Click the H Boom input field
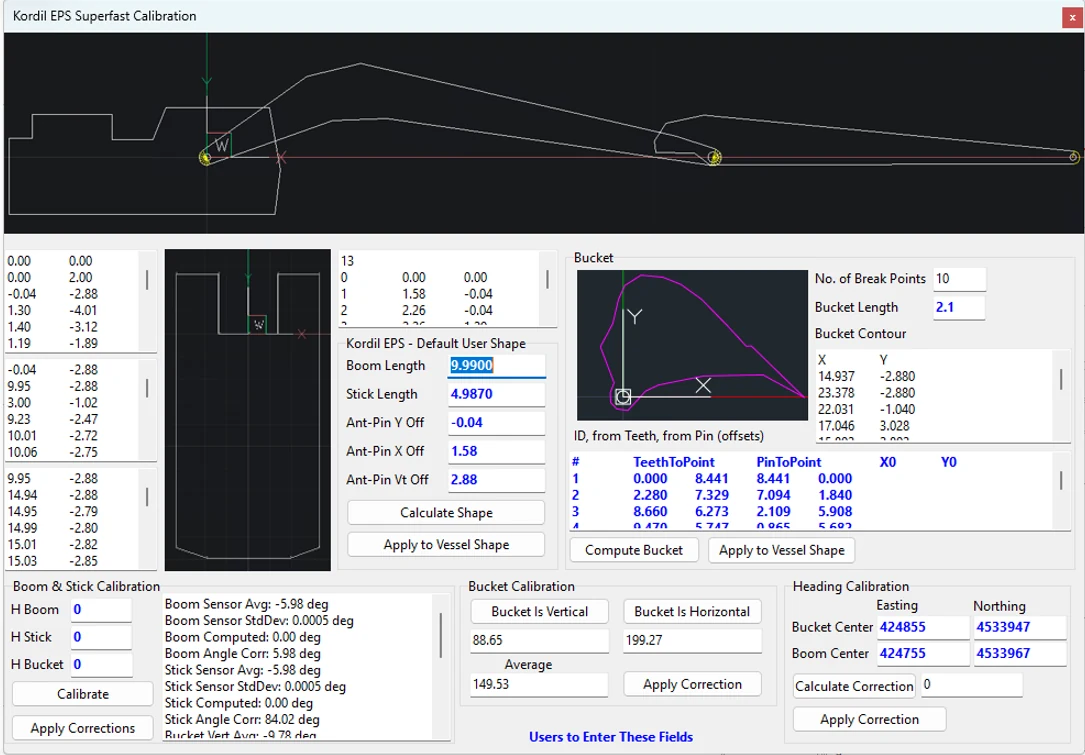The height and width of the screenshot is (755, 1085). (101, 610)
